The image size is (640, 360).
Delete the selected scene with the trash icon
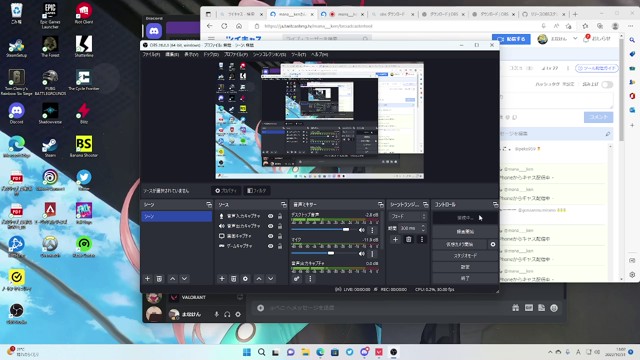point(159,278)
